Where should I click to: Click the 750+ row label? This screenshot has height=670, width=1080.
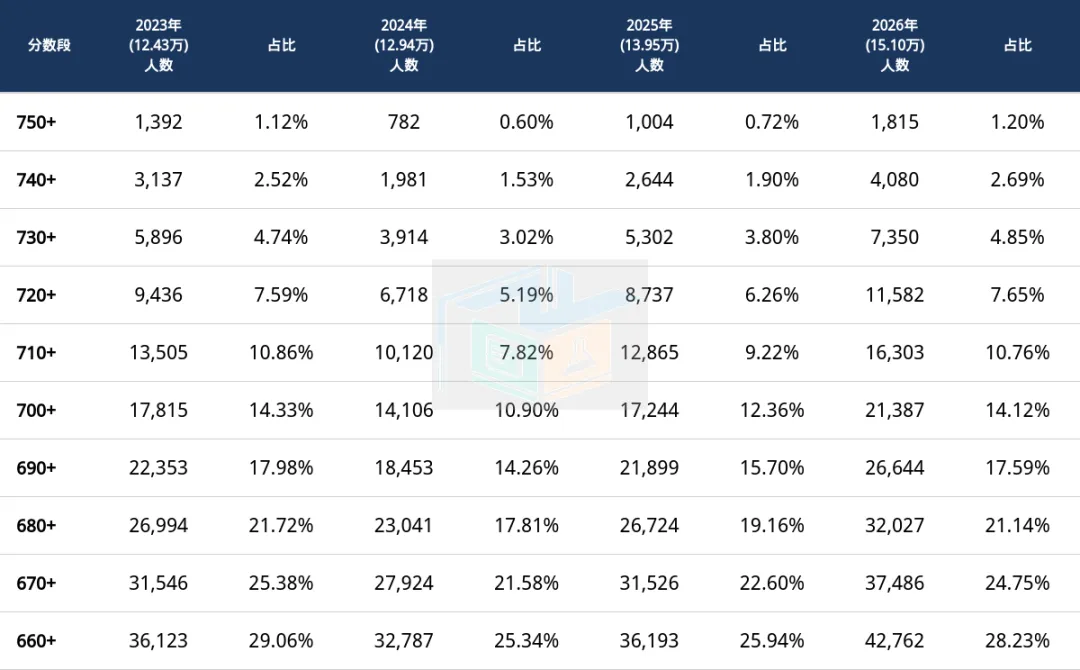pos(36,123)
